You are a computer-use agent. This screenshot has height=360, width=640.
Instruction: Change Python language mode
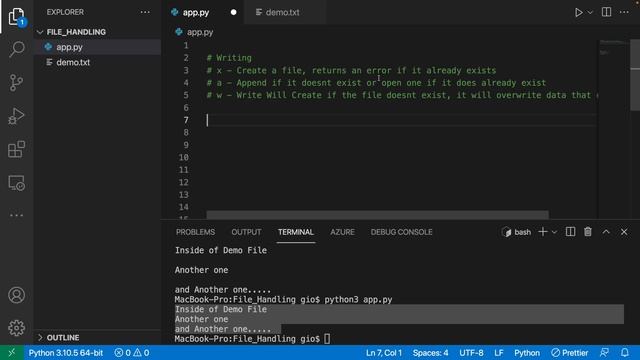[x=527, y=353]
